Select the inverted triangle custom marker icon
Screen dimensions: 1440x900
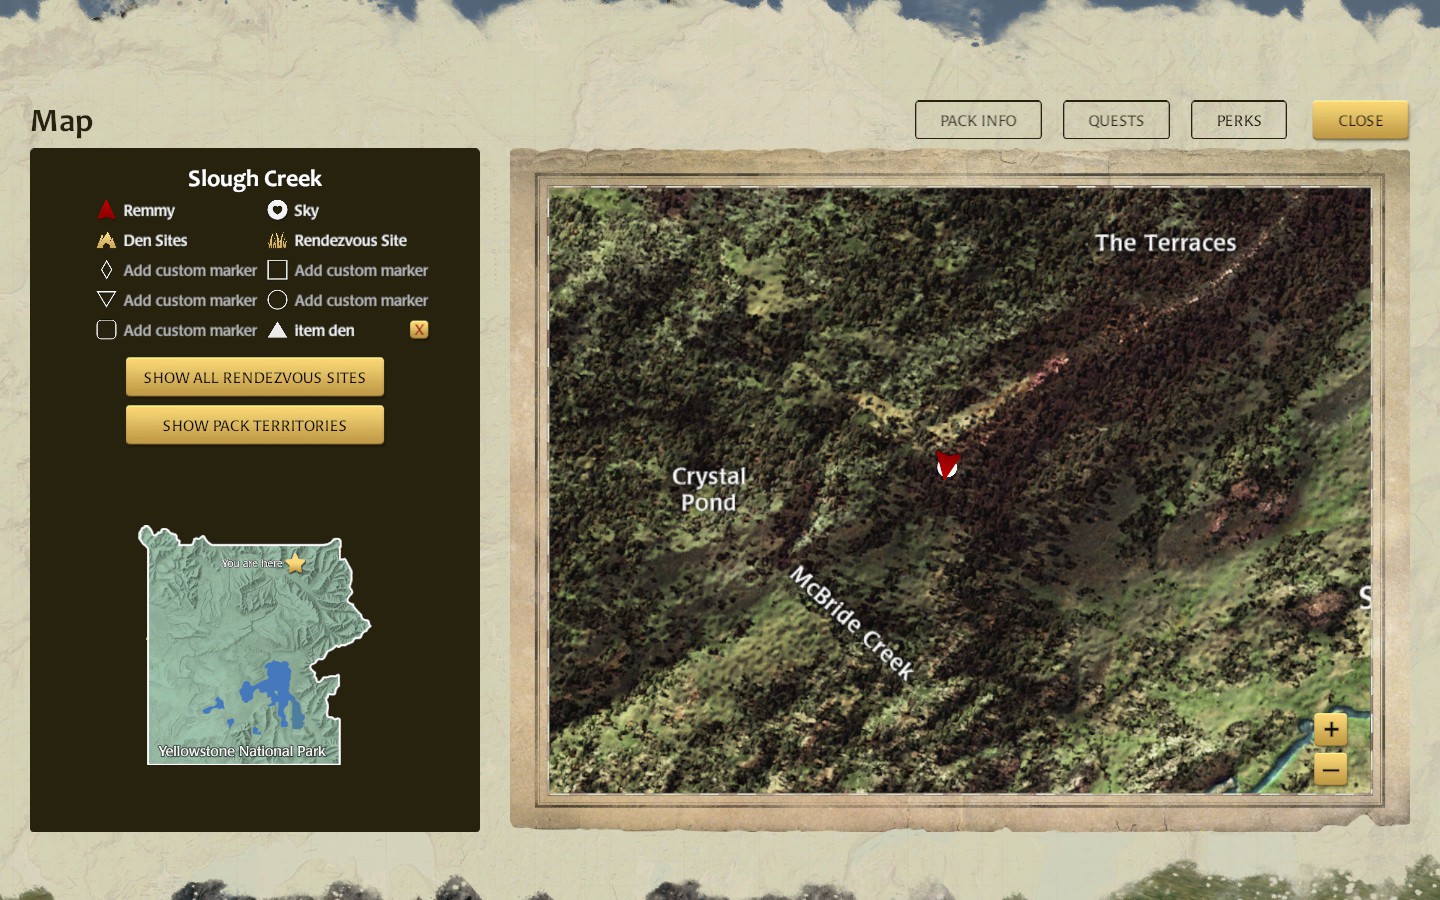click(106, 300)
